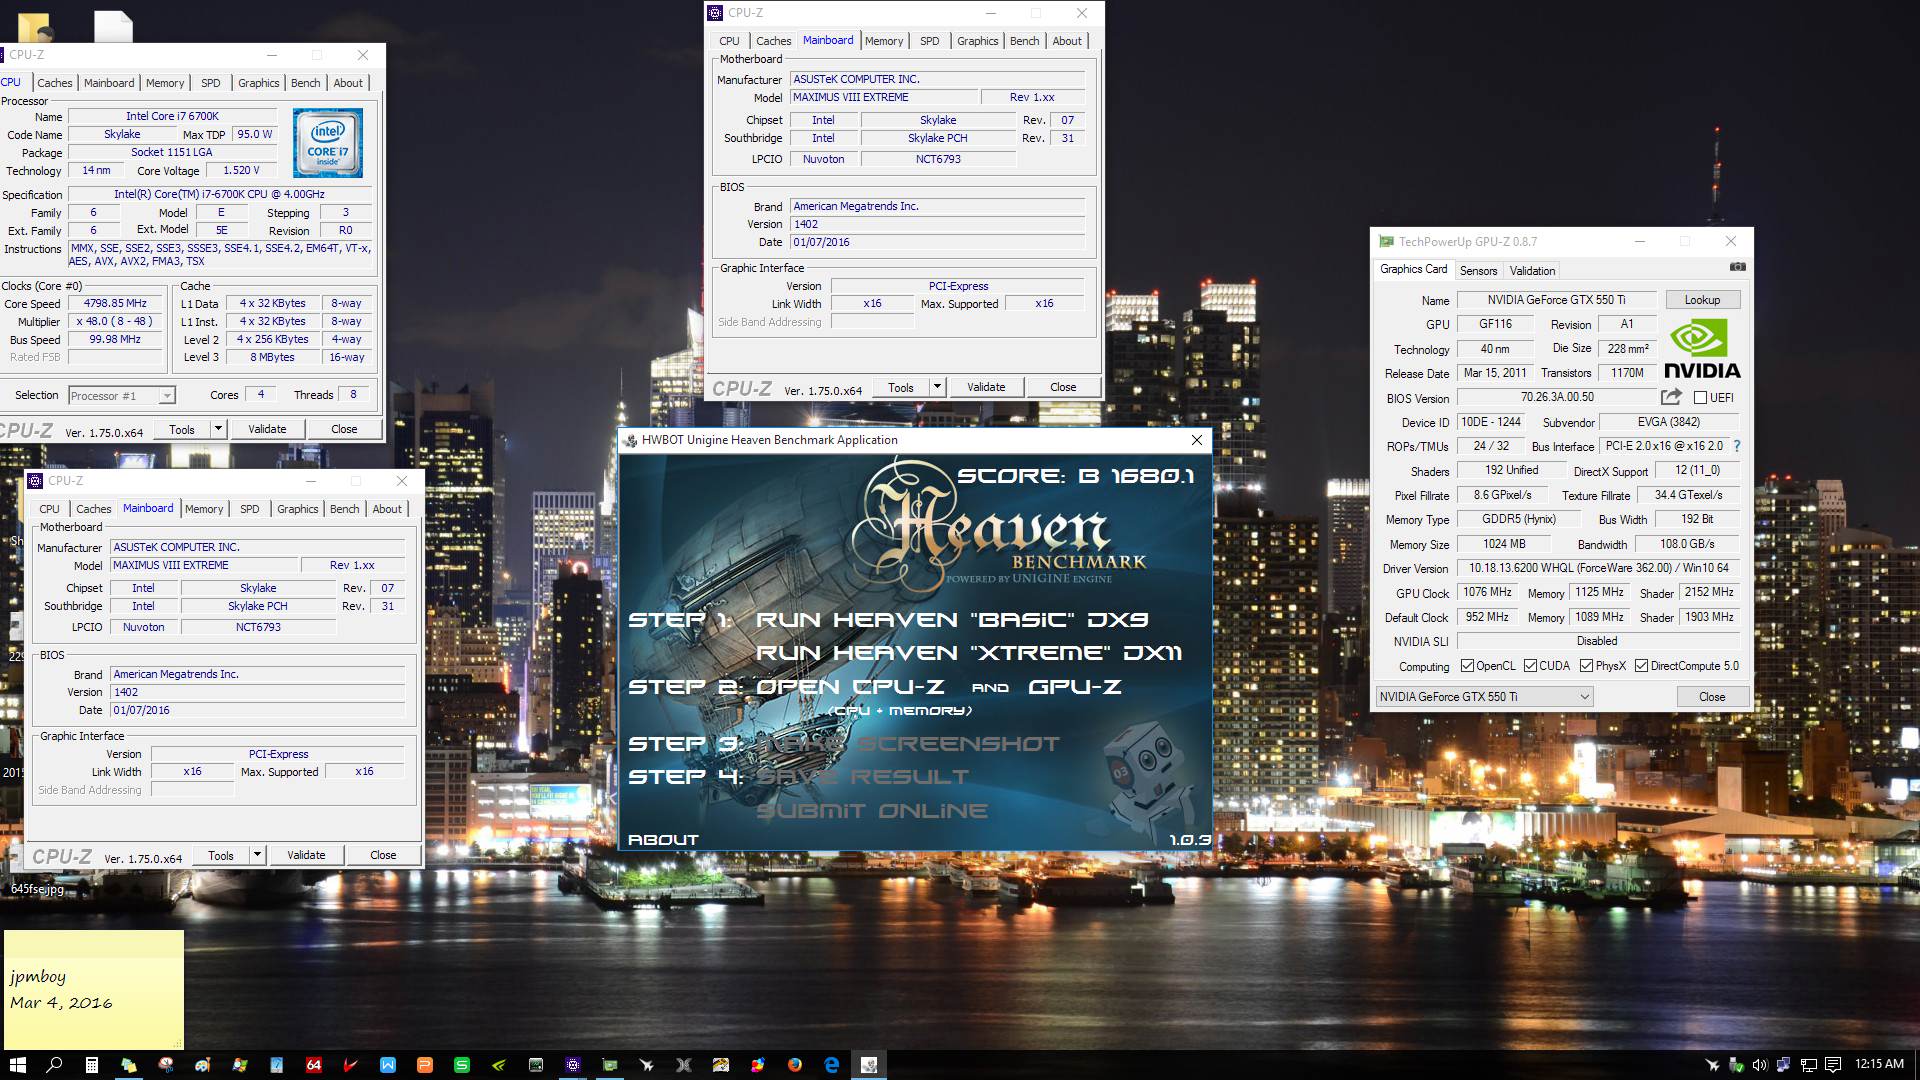This screenshot has height=1080, width=1920.
Task: Open Memory tab in top-center CPU-Z window
Action: point(884,41)
